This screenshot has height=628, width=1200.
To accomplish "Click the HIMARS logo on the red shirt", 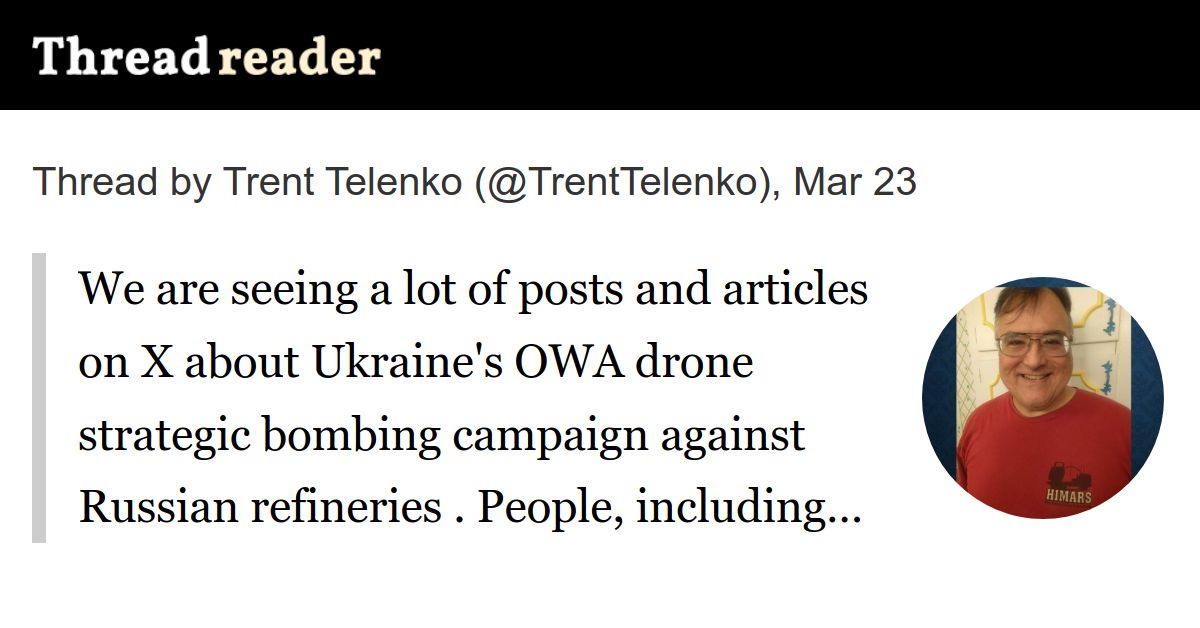I will (1068, 482).
